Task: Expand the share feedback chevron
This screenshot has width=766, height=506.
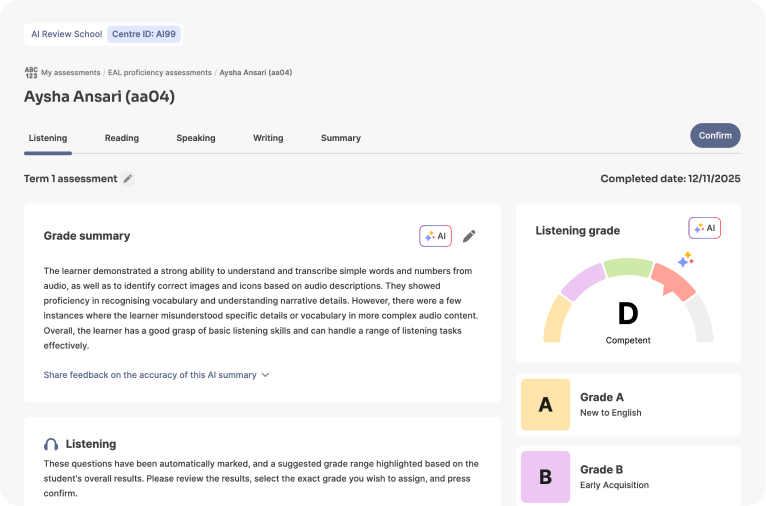Action: pos(265,375)
